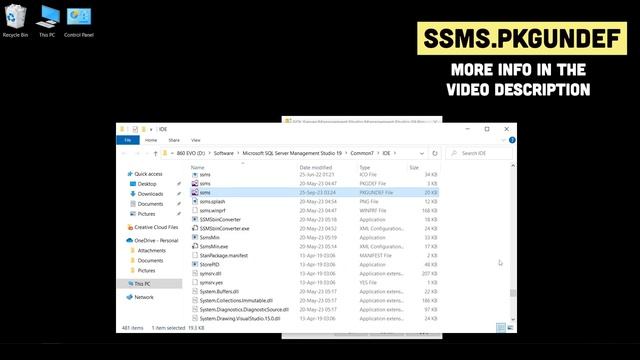Image resolution: width=640 pixels, height=360 pixels.
Task: Click the file list vertical scrollbar thumb
Action: coord(513,293)
